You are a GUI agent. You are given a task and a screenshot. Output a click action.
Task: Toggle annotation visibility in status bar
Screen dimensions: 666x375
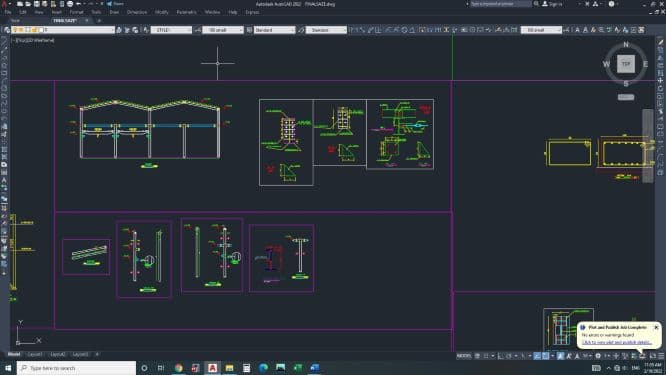pyautogui.click(x=560, y=356)
